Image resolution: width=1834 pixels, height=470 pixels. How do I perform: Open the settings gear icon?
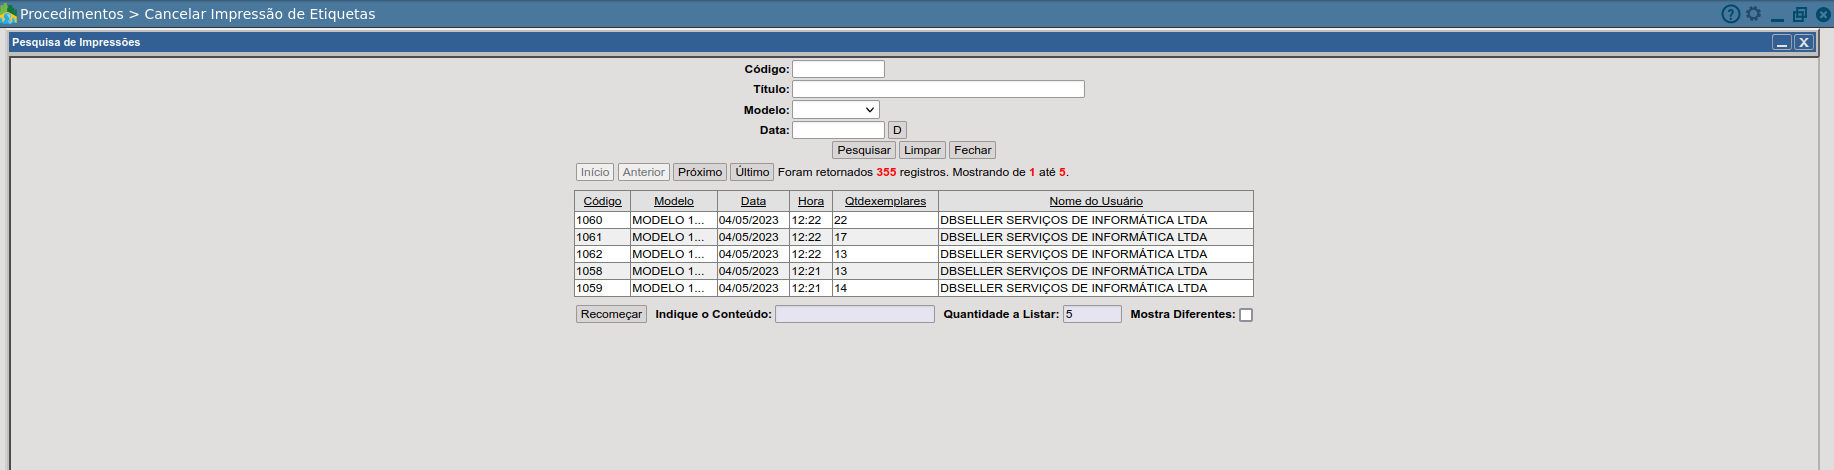(x=1753, y=14)
